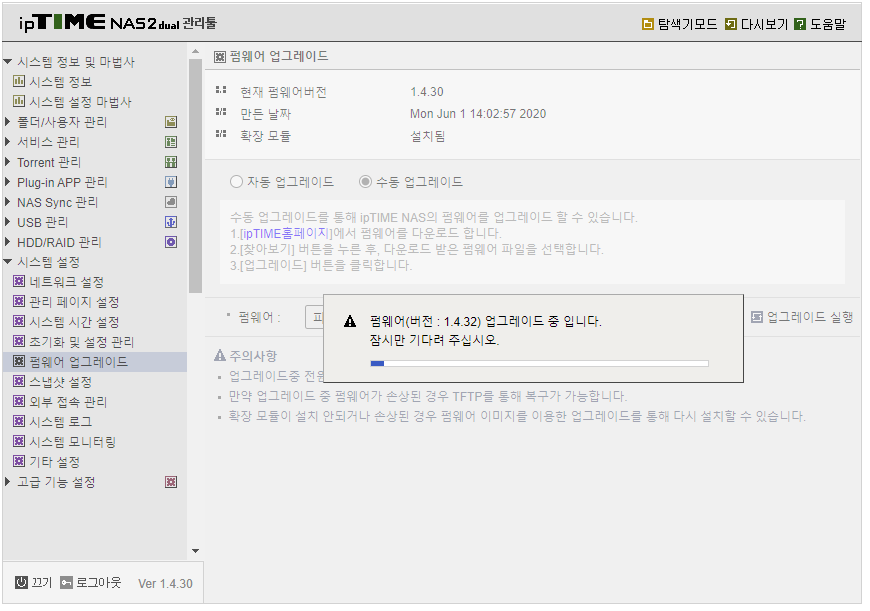Screen dimensions: 870x611
Task: Click the 업그레이드 실행 button
Action: [x=802, y=317]
